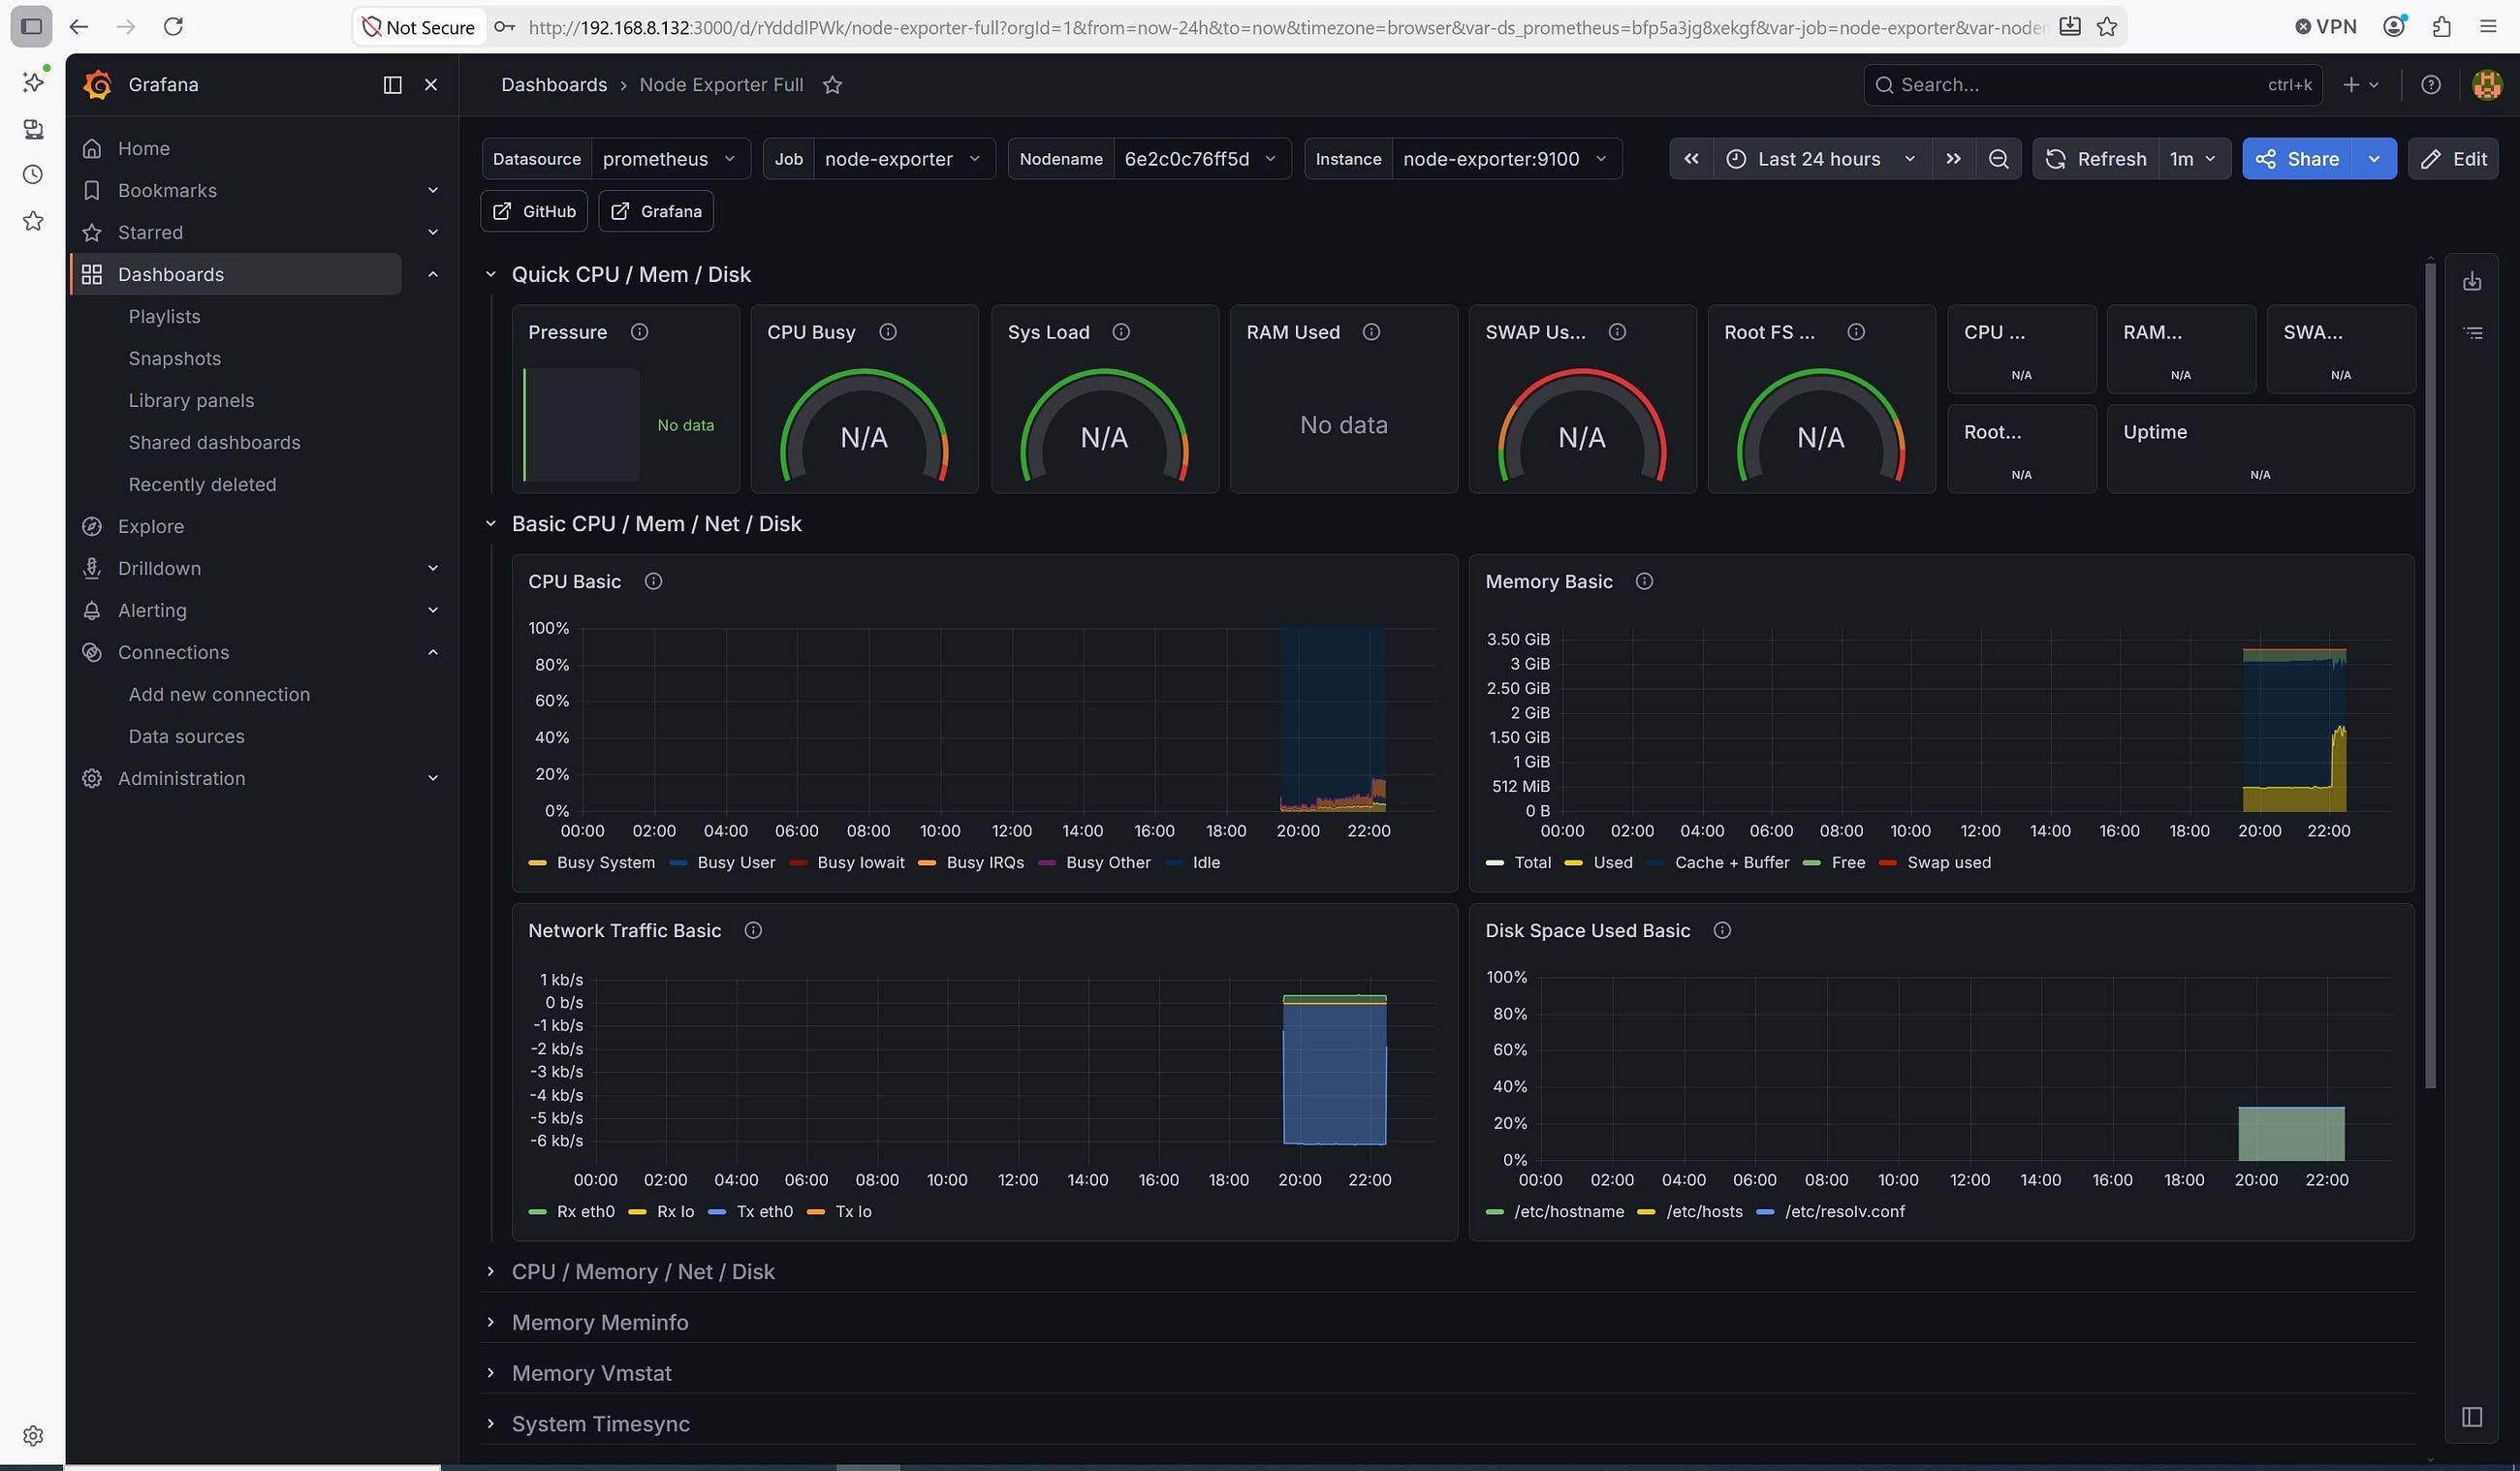This screenshot has width=2520, height=1471.
Task: Click the Grafana logo icon
Action: [x=97, y=85]
